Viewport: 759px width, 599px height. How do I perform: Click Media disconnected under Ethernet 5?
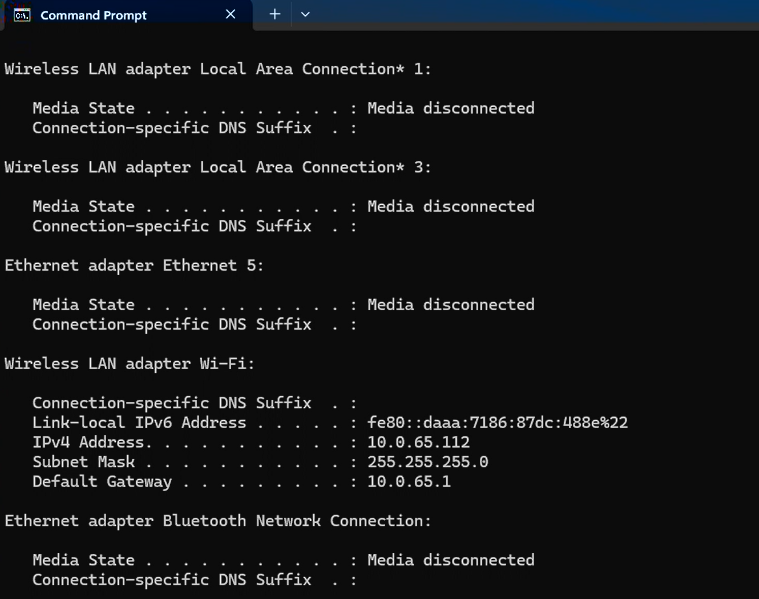(451, 305)
